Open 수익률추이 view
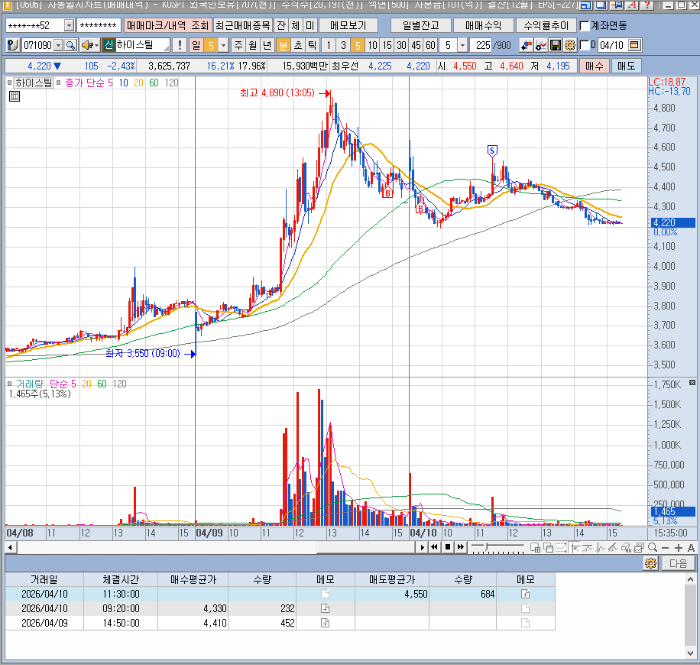Image resolution: width=700 pixels, height=665 pixels. pos(546,25)
